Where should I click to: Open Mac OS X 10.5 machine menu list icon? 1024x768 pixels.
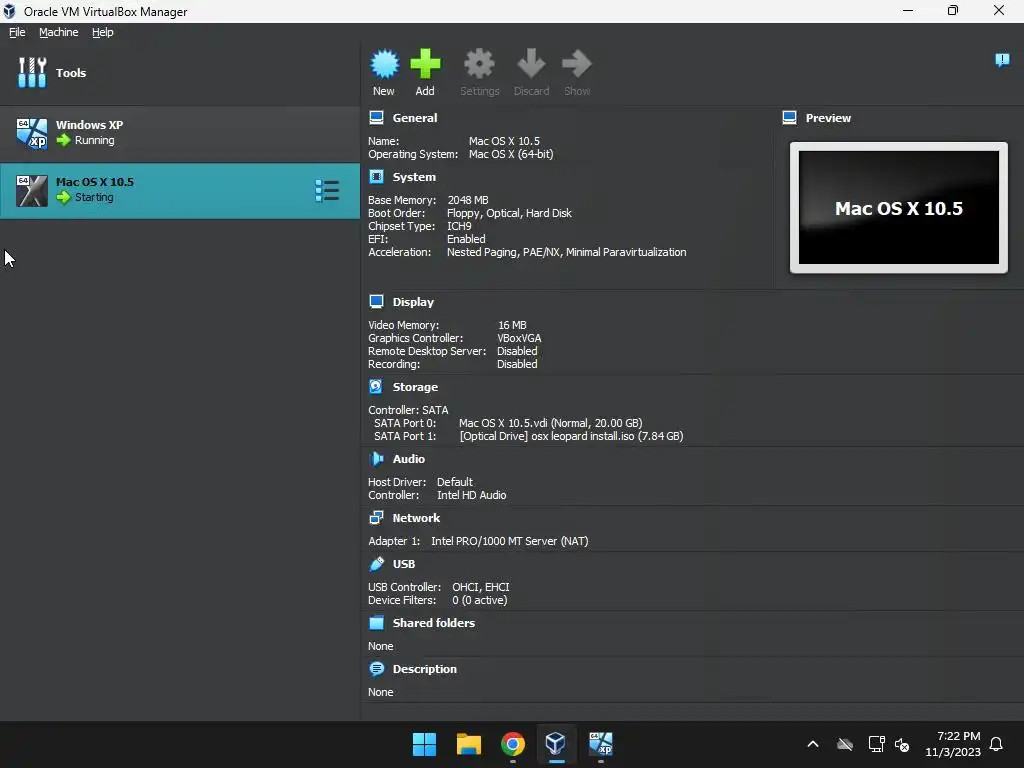[x=327, y=191]
